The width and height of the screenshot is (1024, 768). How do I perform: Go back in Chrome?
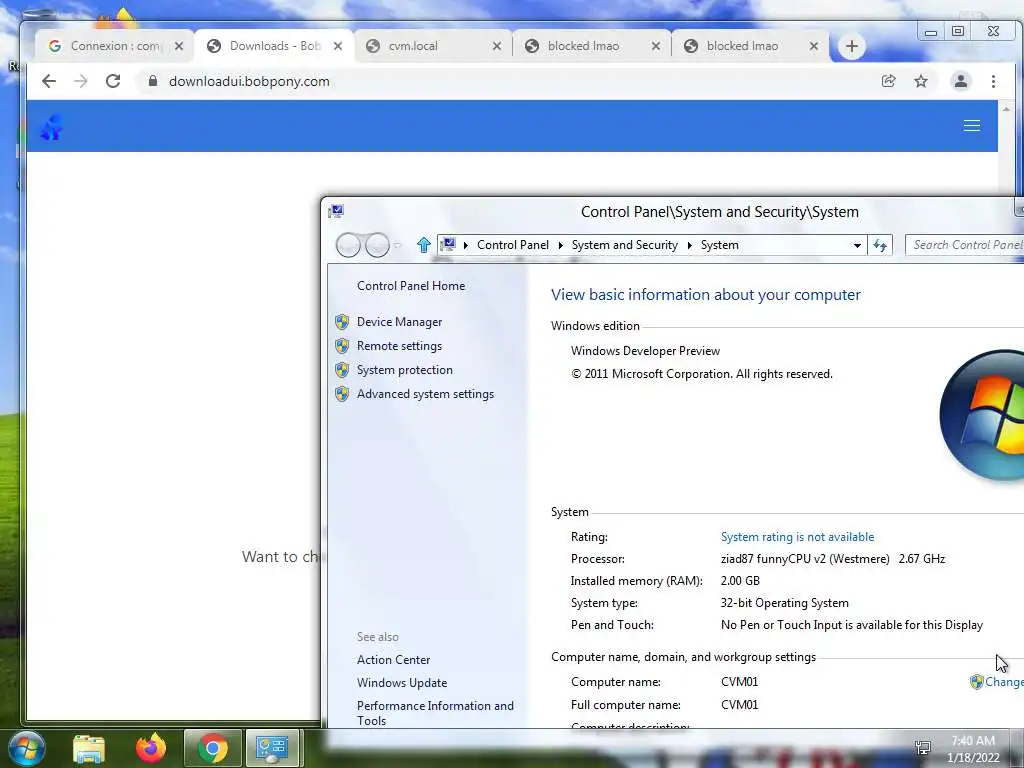pyautogui.click(x=49, y=81)
